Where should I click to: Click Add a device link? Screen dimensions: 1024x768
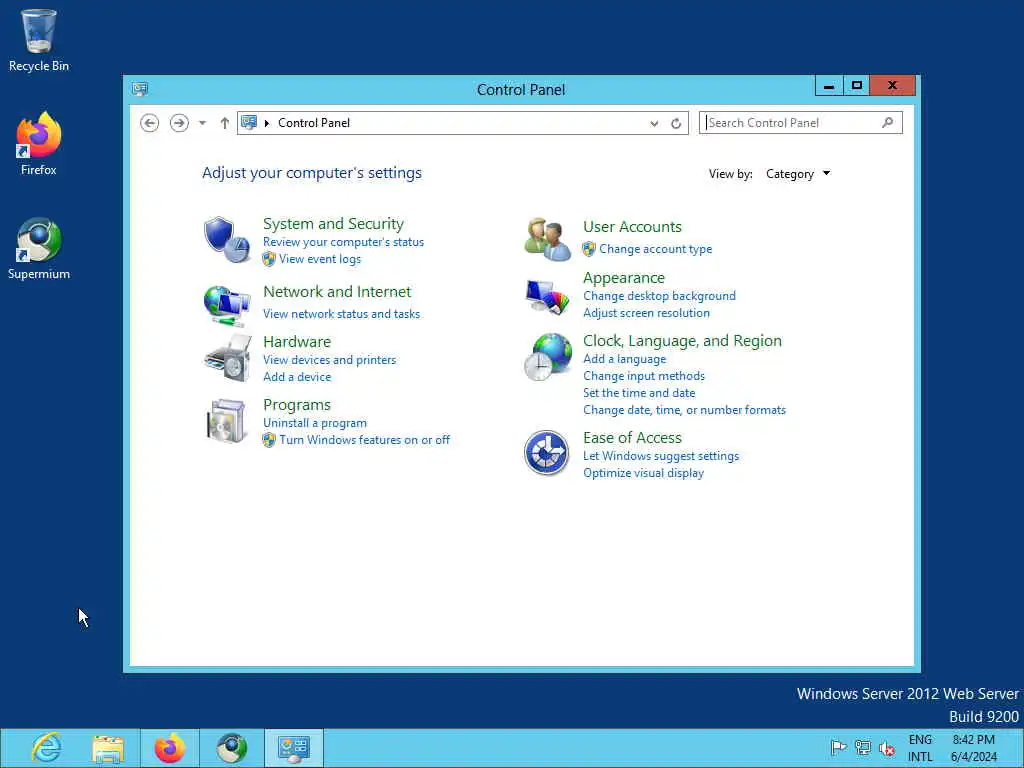pyautogui.click(x=296, y=377)
